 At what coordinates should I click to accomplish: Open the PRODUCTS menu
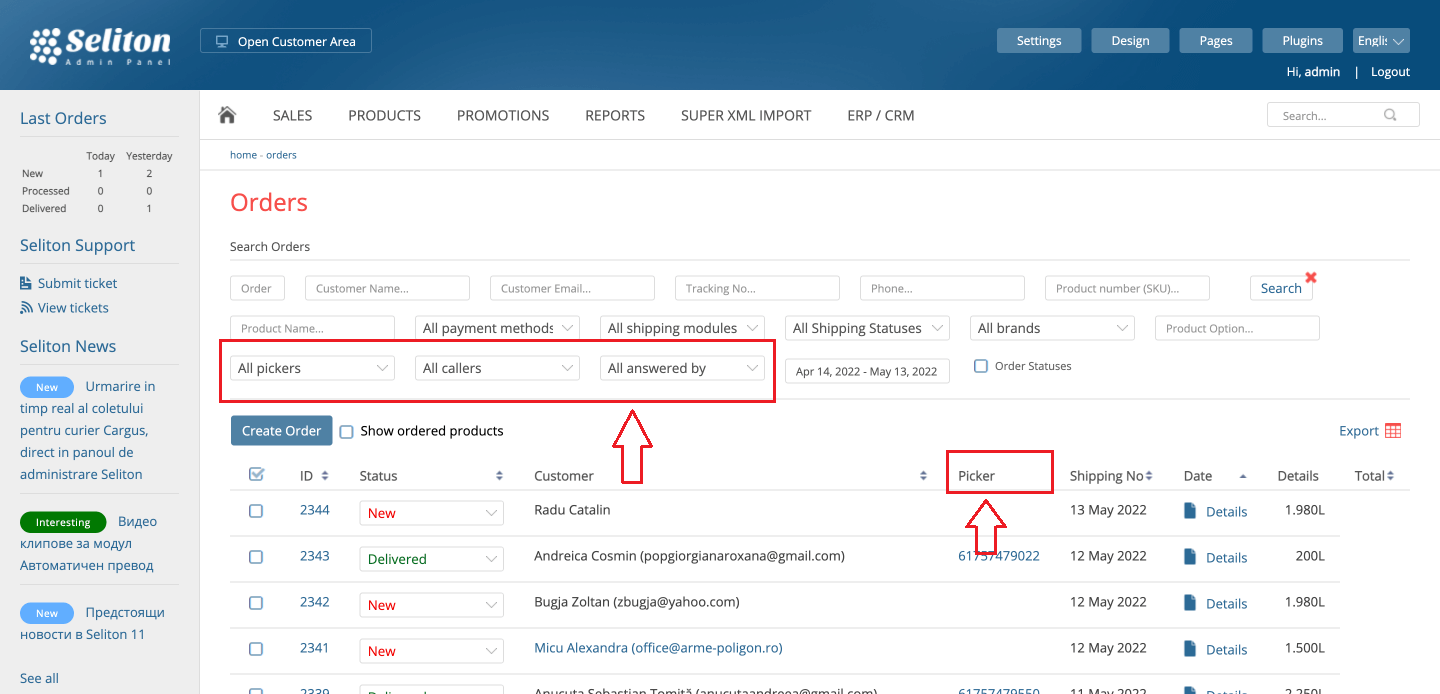point(384,115)
